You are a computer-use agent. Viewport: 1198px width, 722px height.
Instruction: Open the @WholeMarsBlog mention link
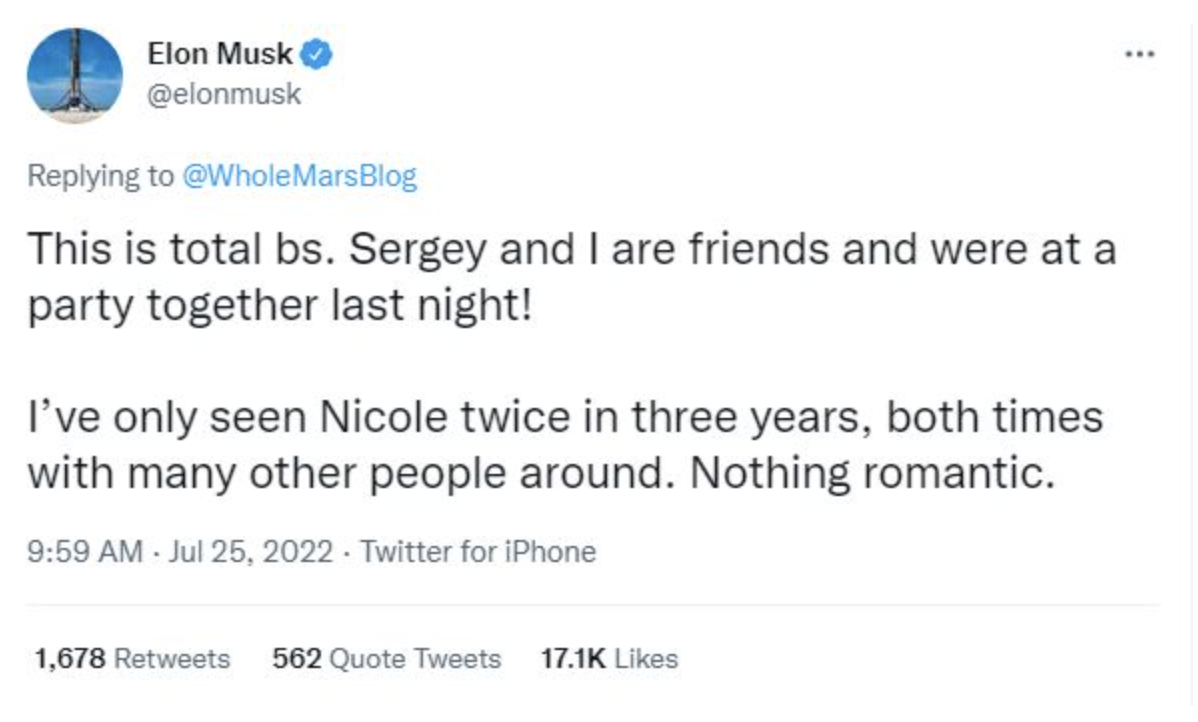tap(299, 177)
